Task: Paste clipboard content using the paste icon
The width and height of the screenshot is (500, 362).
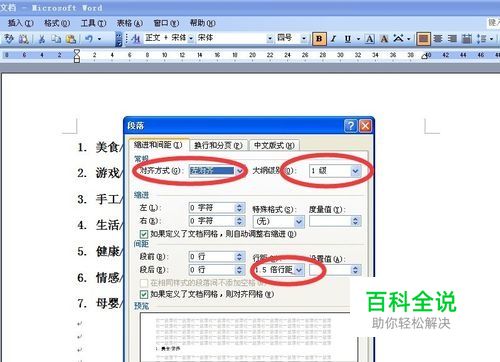Action: pyautogui.click(x=71, y=39)
